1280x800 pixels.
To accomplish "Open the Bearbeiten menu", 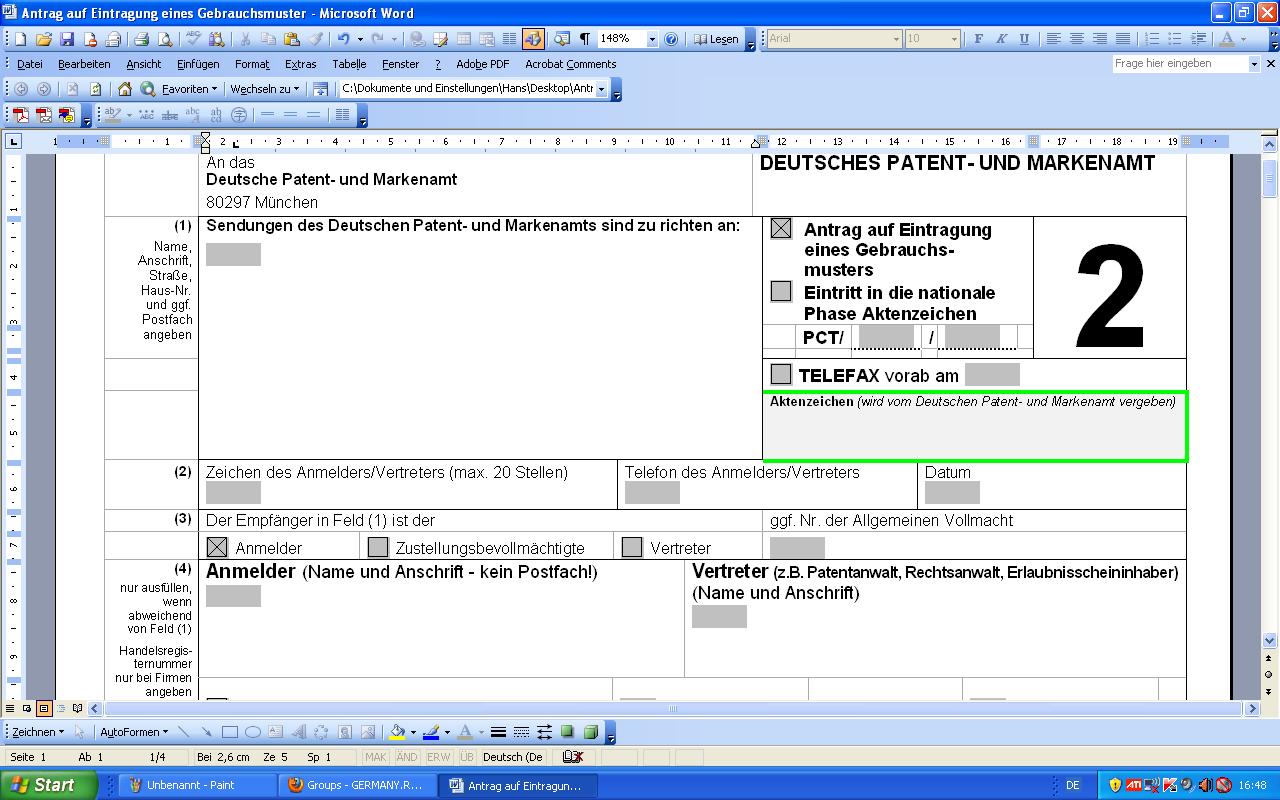I will click(84, 64).
